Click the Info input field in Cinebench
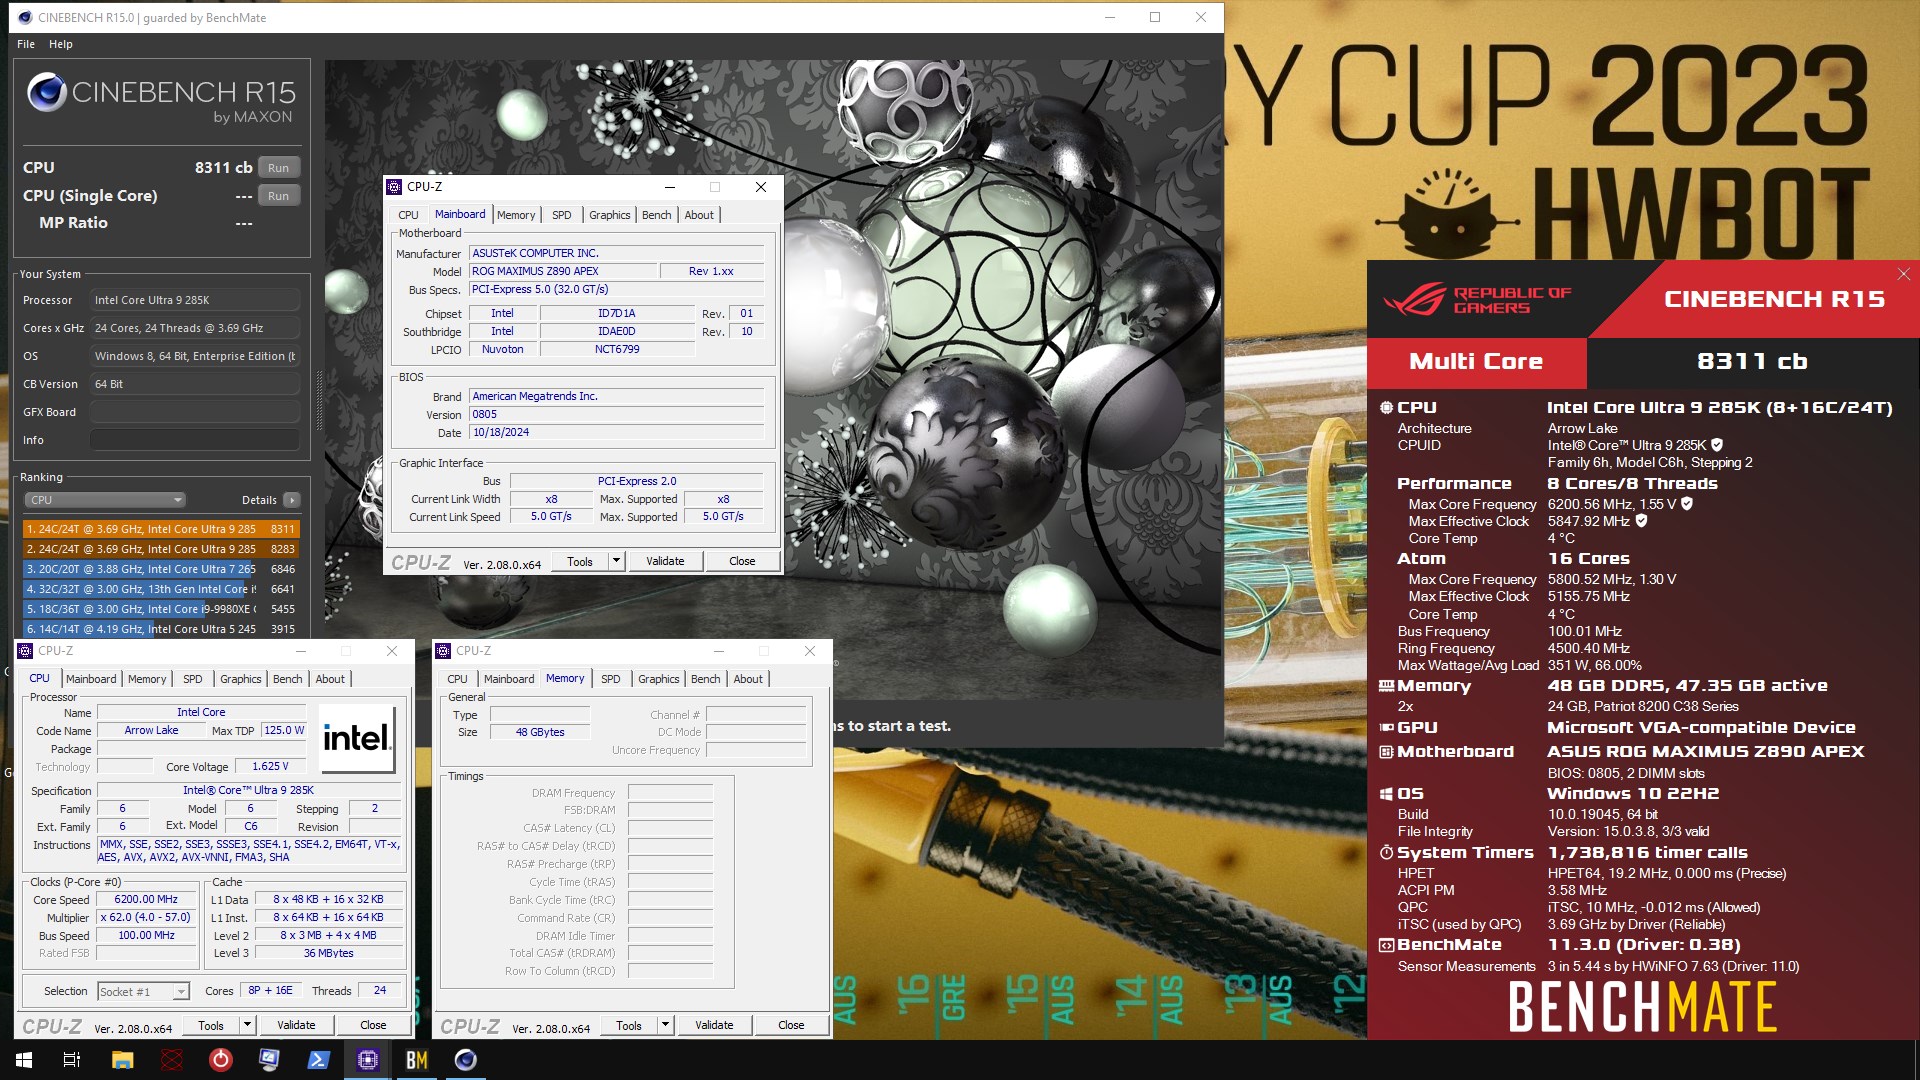This screenshot has width=1920, height=1080. pos(195,440)
